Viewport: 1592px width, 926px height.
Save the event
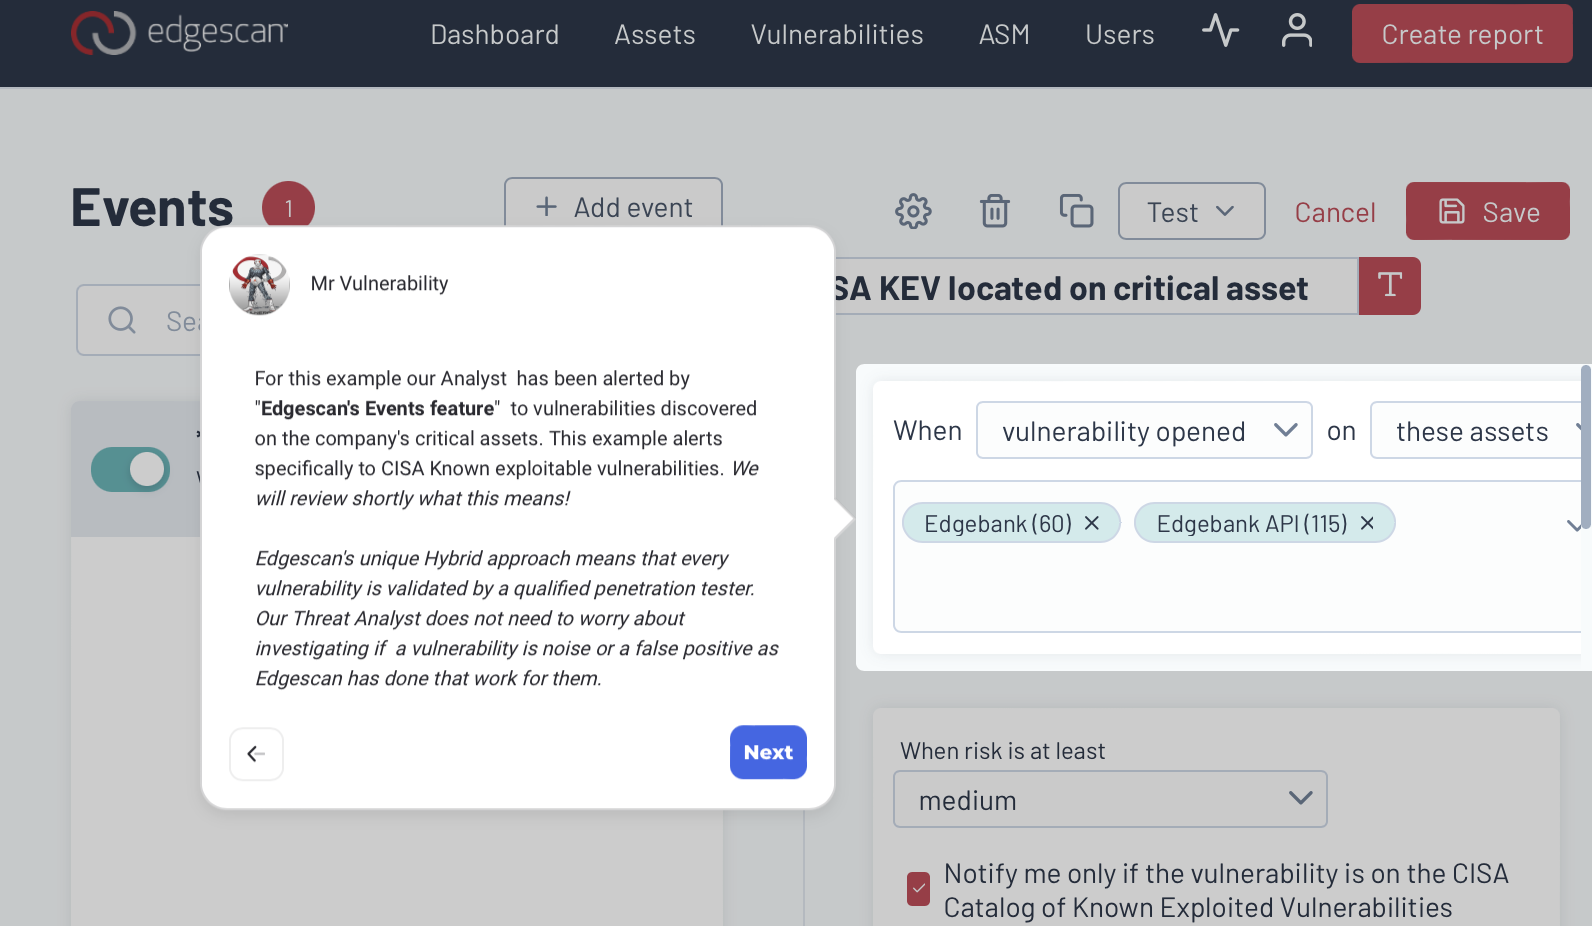tap(1488, 211)
